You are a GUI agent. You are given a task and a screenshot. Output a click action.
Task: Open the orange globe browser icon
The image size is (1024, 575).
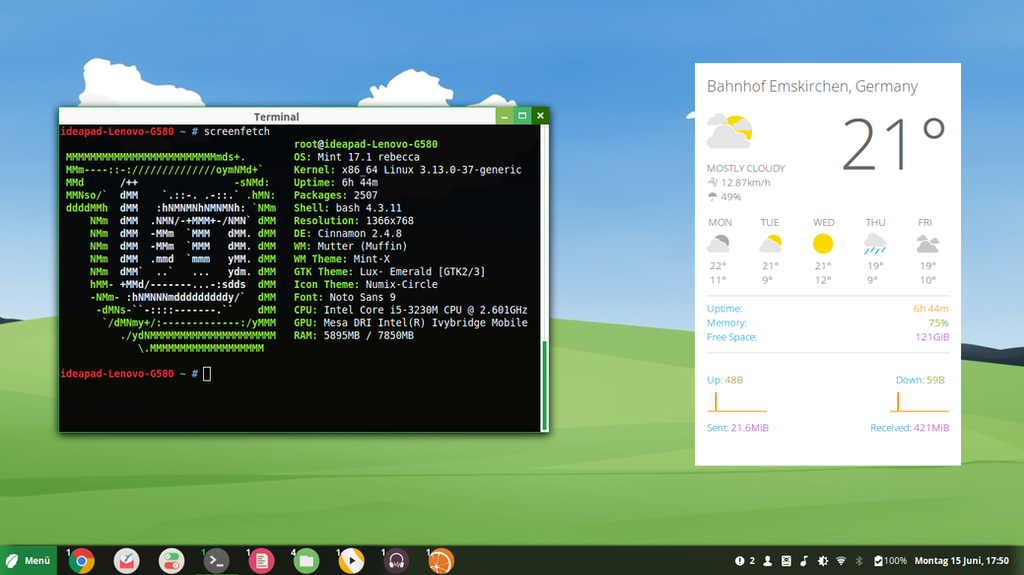[441, 561]
